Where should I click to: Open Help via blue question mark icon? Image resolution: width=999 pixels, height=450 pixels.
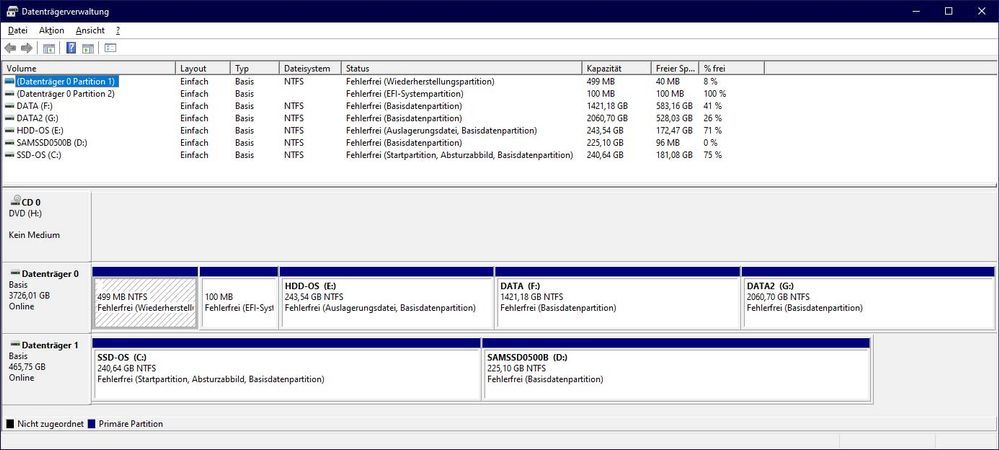coord(72,47)
